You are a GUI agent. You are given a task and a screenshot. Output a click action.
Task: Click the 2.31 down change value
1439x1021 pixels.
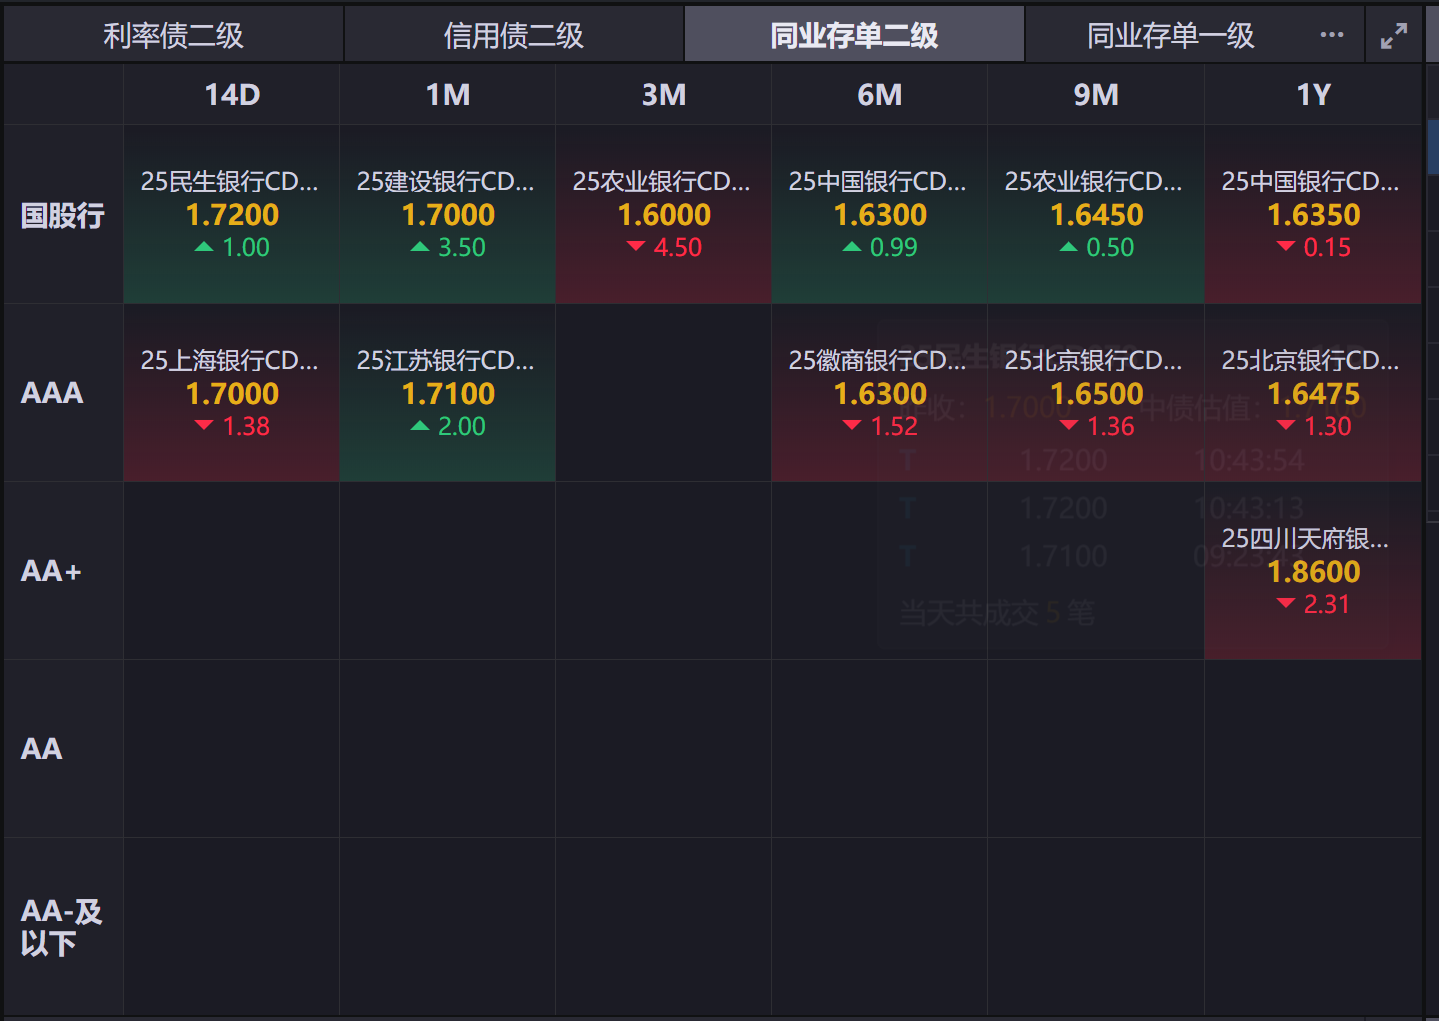click(1327, 604)
